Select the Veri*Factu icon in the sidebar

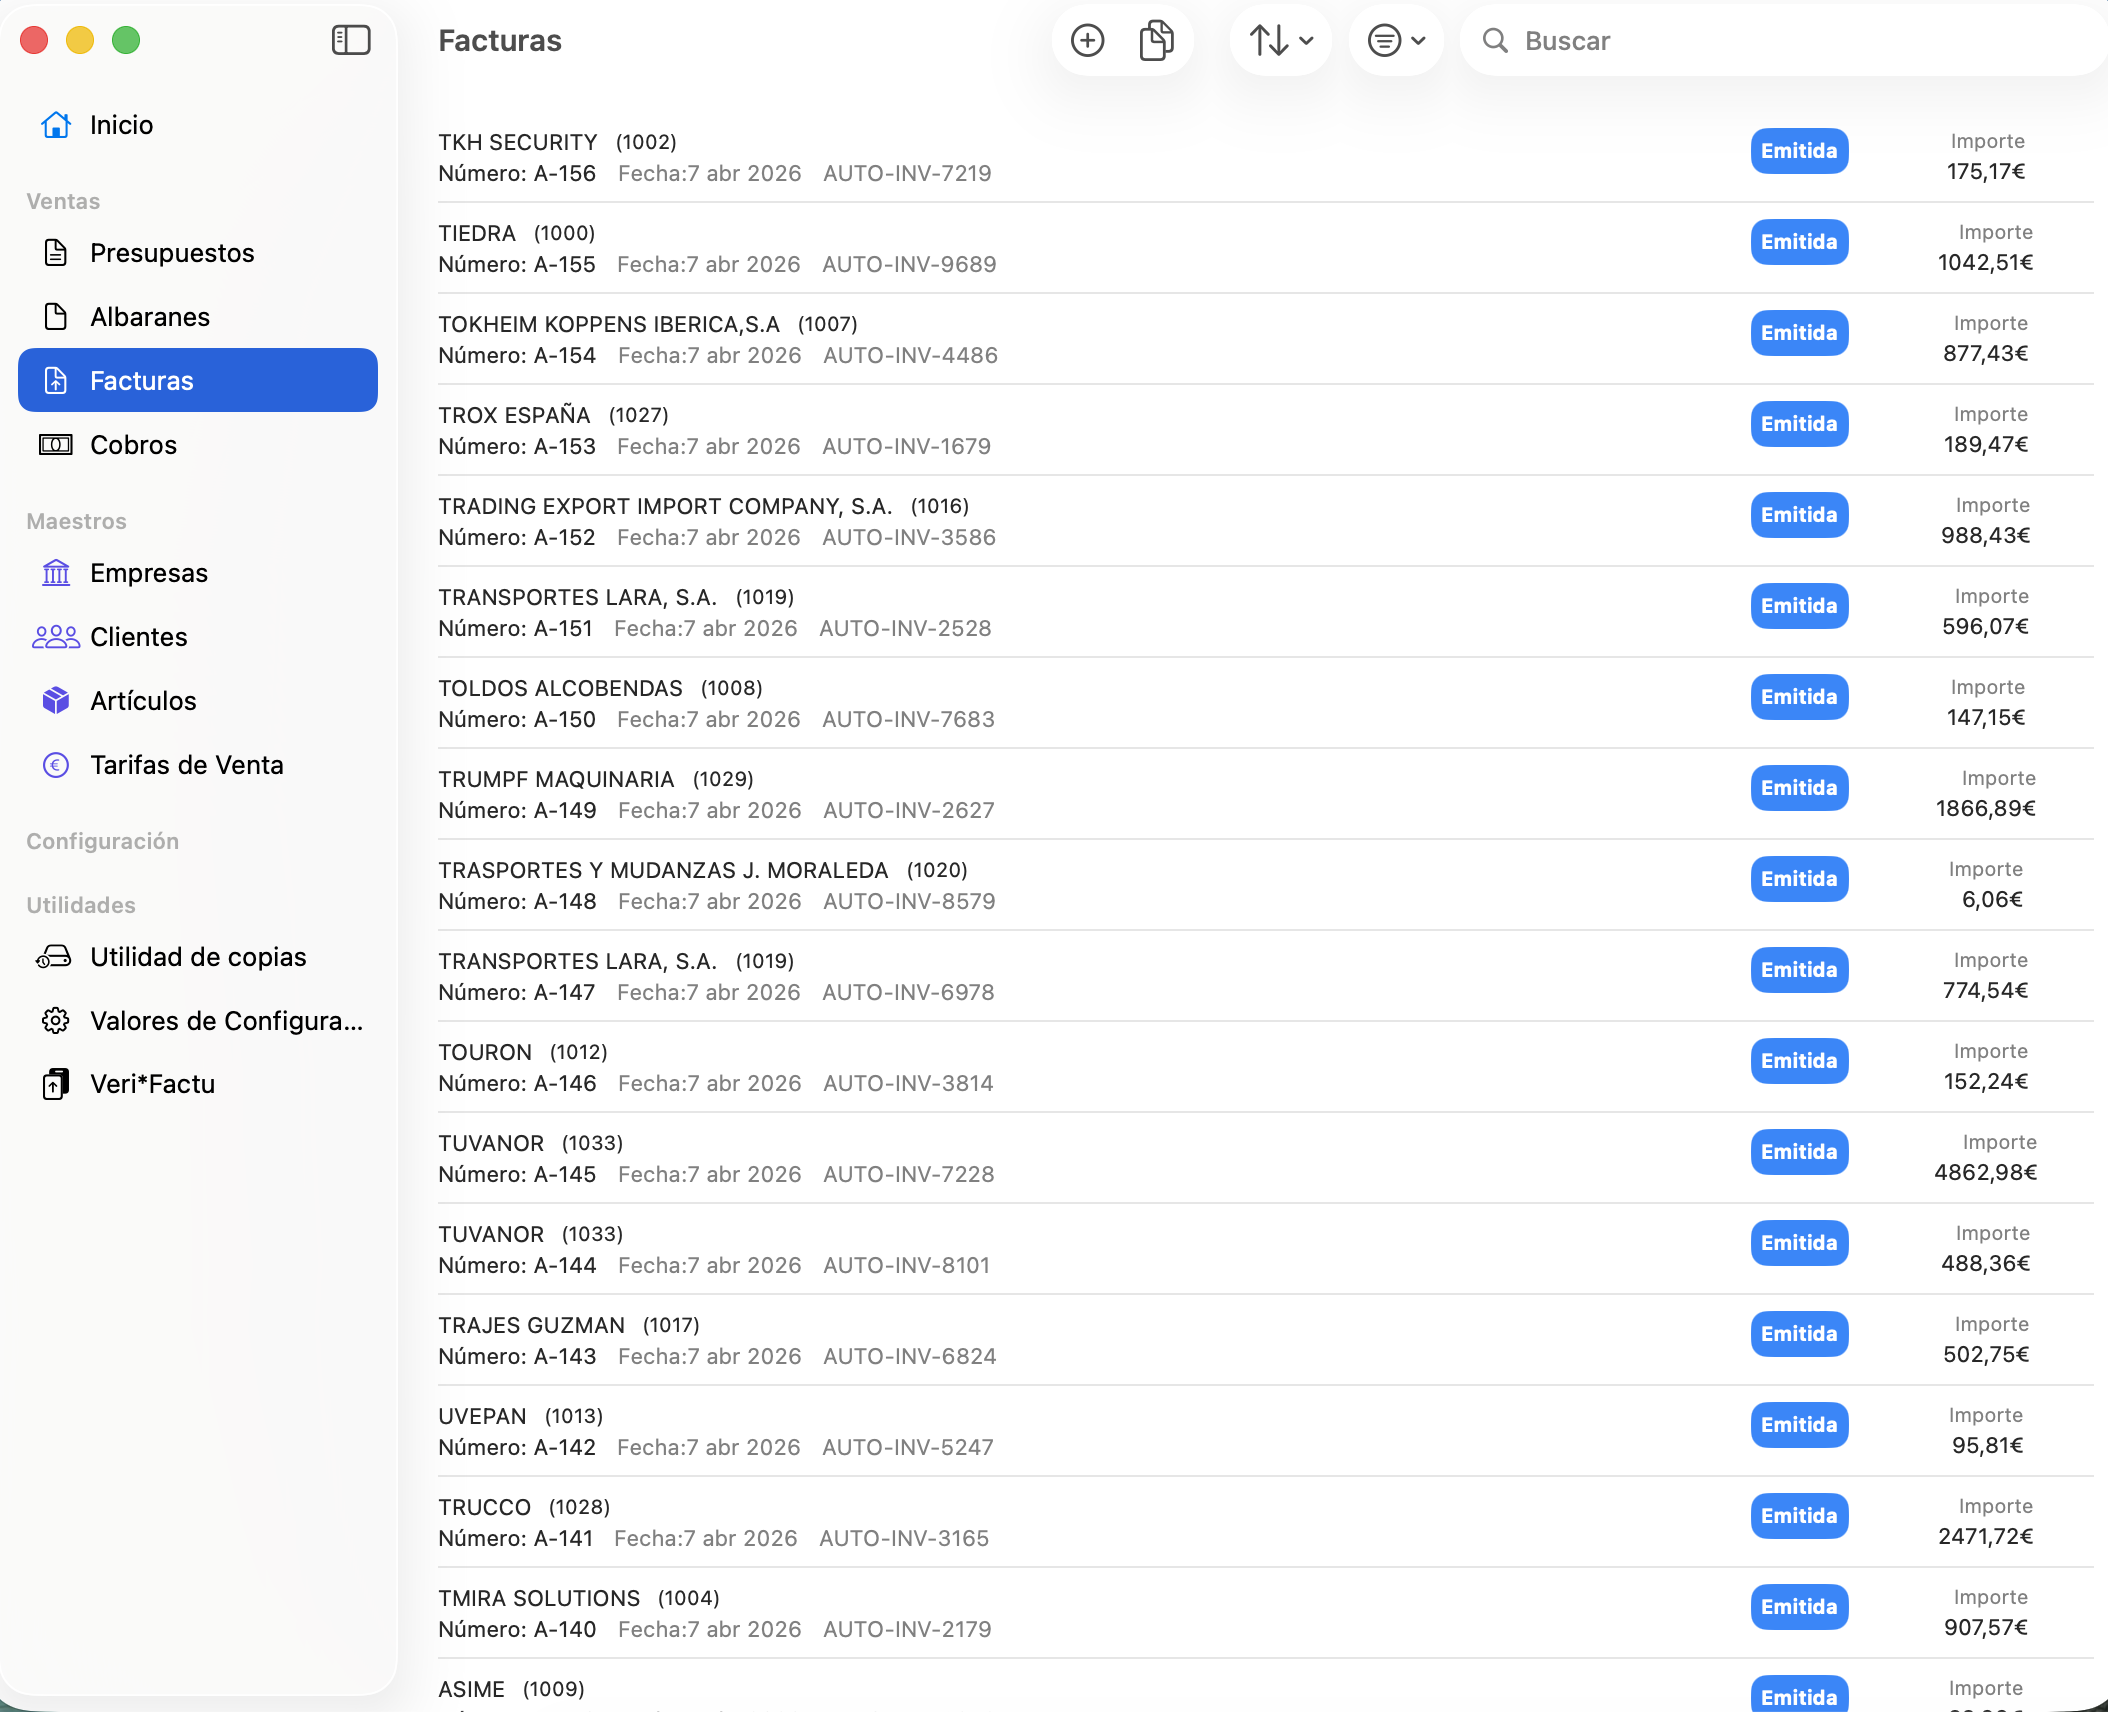coord(55,1083)
